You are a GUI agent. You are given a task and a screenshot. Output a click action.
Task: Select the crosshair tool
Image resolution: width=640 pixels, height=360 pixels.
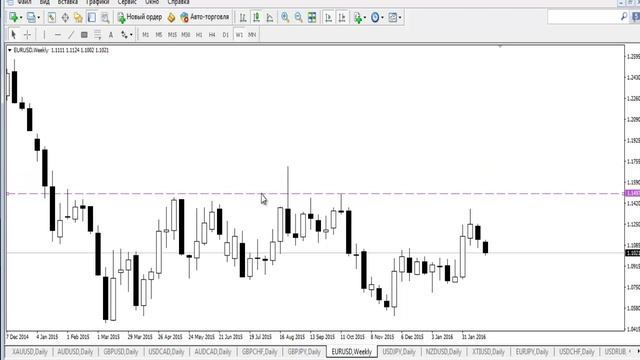tap(27, 35)
